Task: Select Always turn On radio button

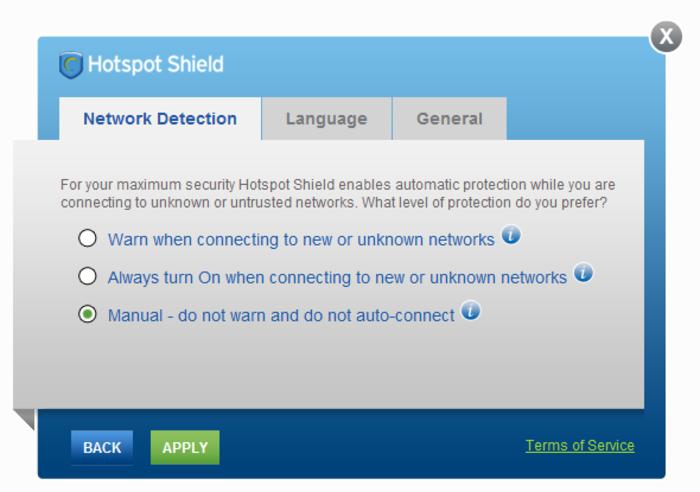Action: click(x=88, y=276)
